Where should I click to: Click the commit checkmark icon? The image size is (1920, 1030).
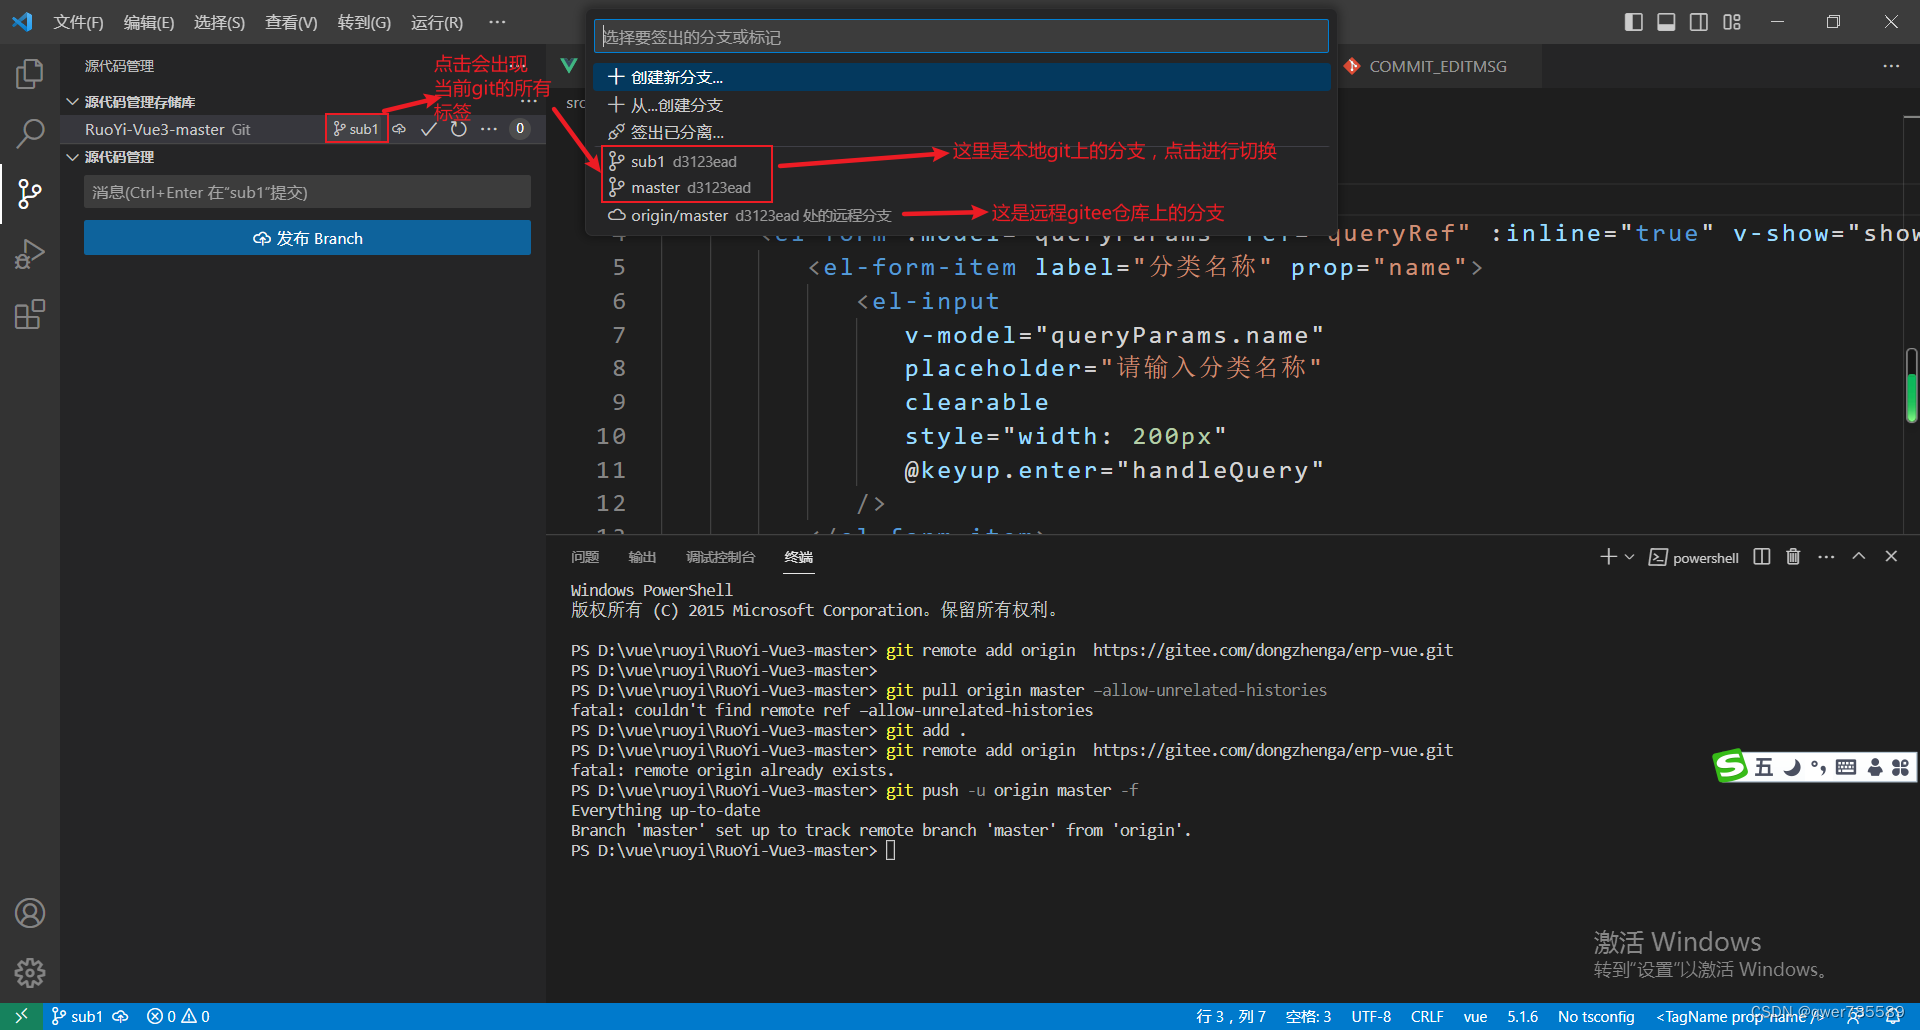coord(429,129)
